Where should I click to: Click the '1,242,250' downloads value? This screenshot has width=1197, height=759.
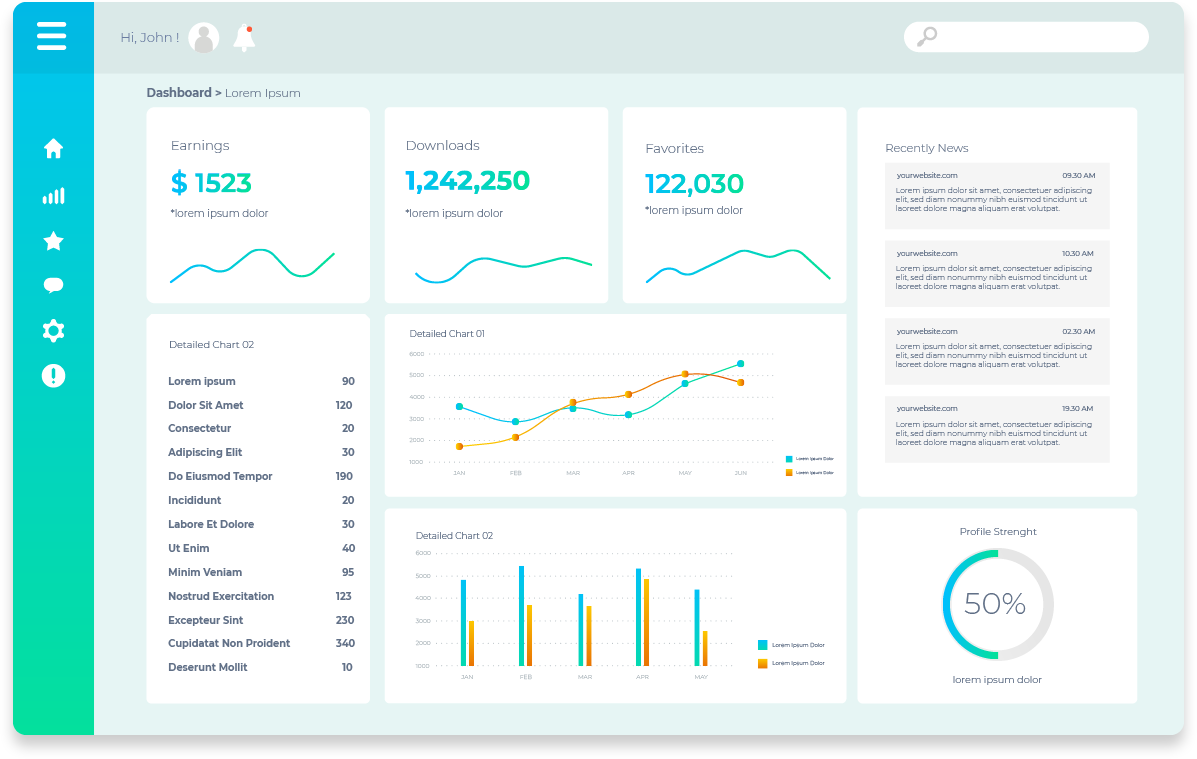pos(467,180)
